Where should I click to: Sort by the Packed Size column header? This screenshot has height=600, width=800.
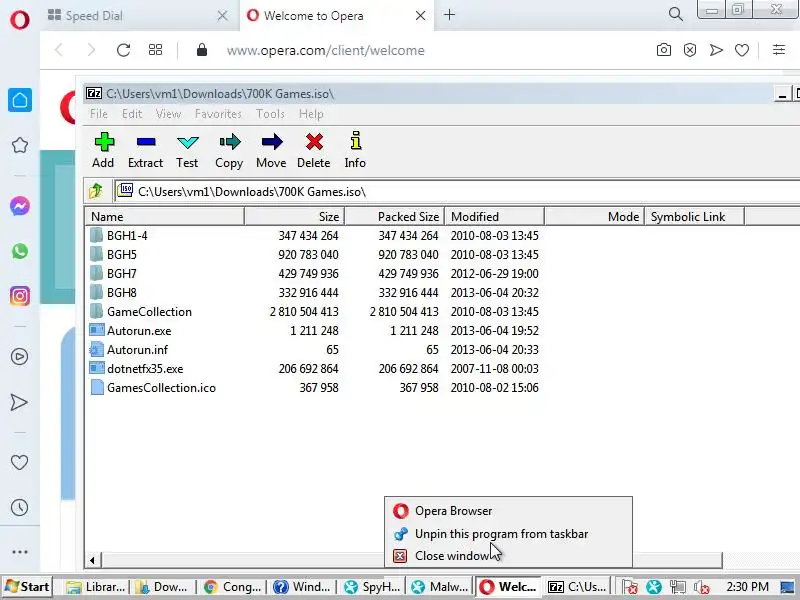pyautogui.click(x=394, y=216)
